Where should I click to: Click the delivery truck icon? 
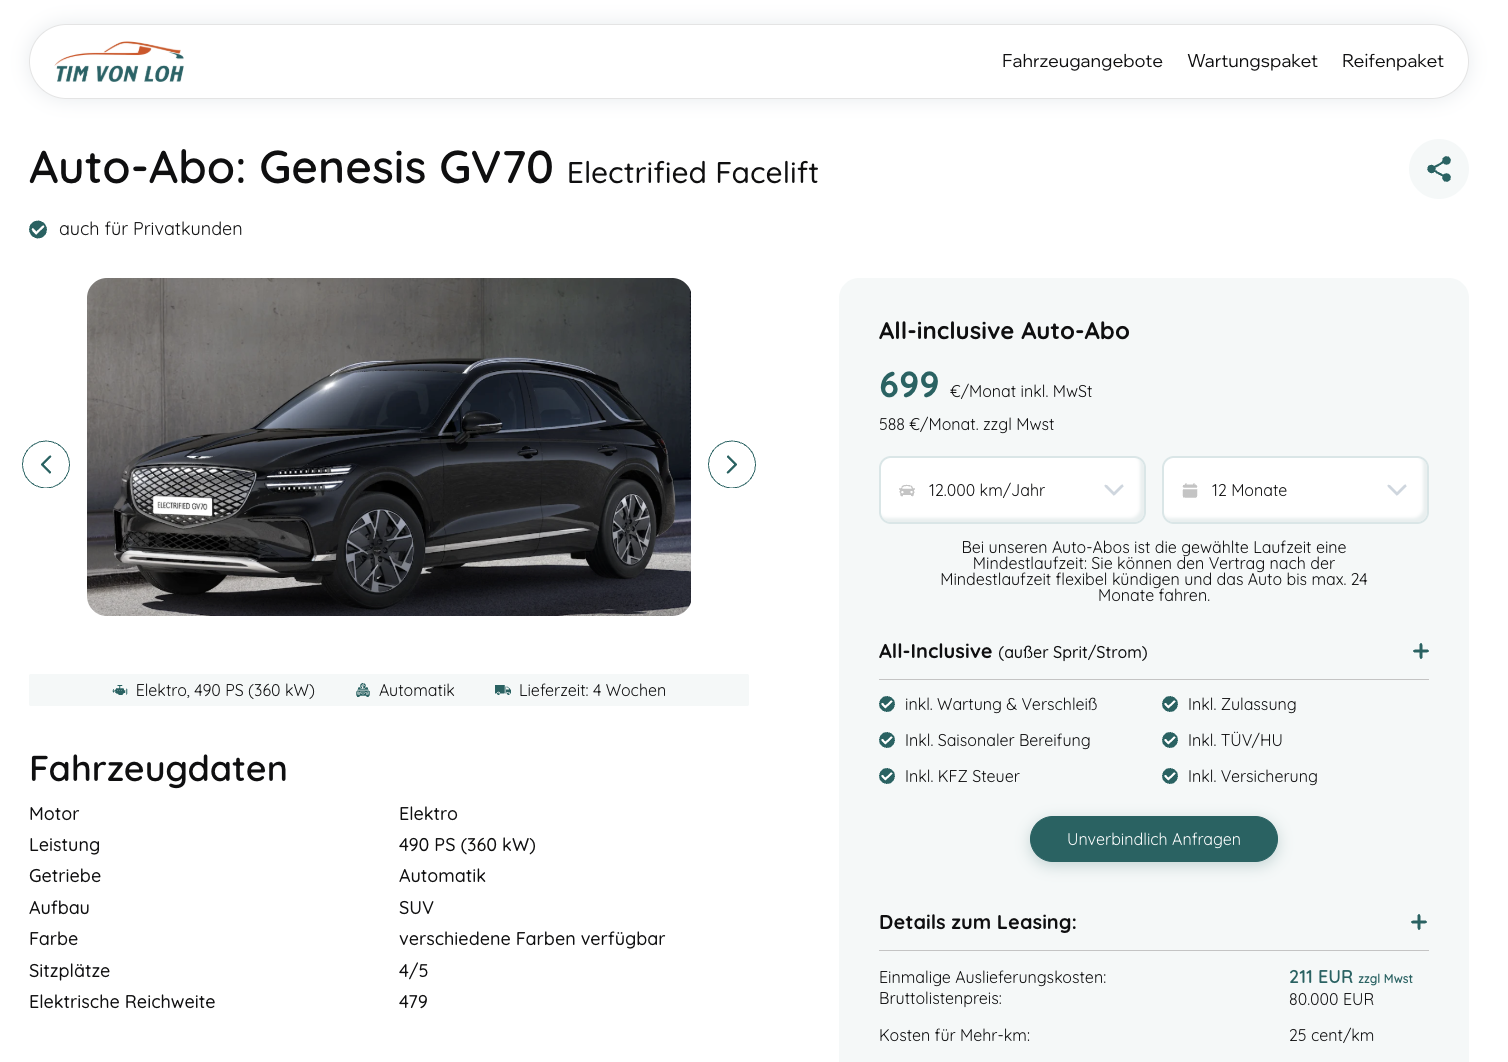pos(502,690)
